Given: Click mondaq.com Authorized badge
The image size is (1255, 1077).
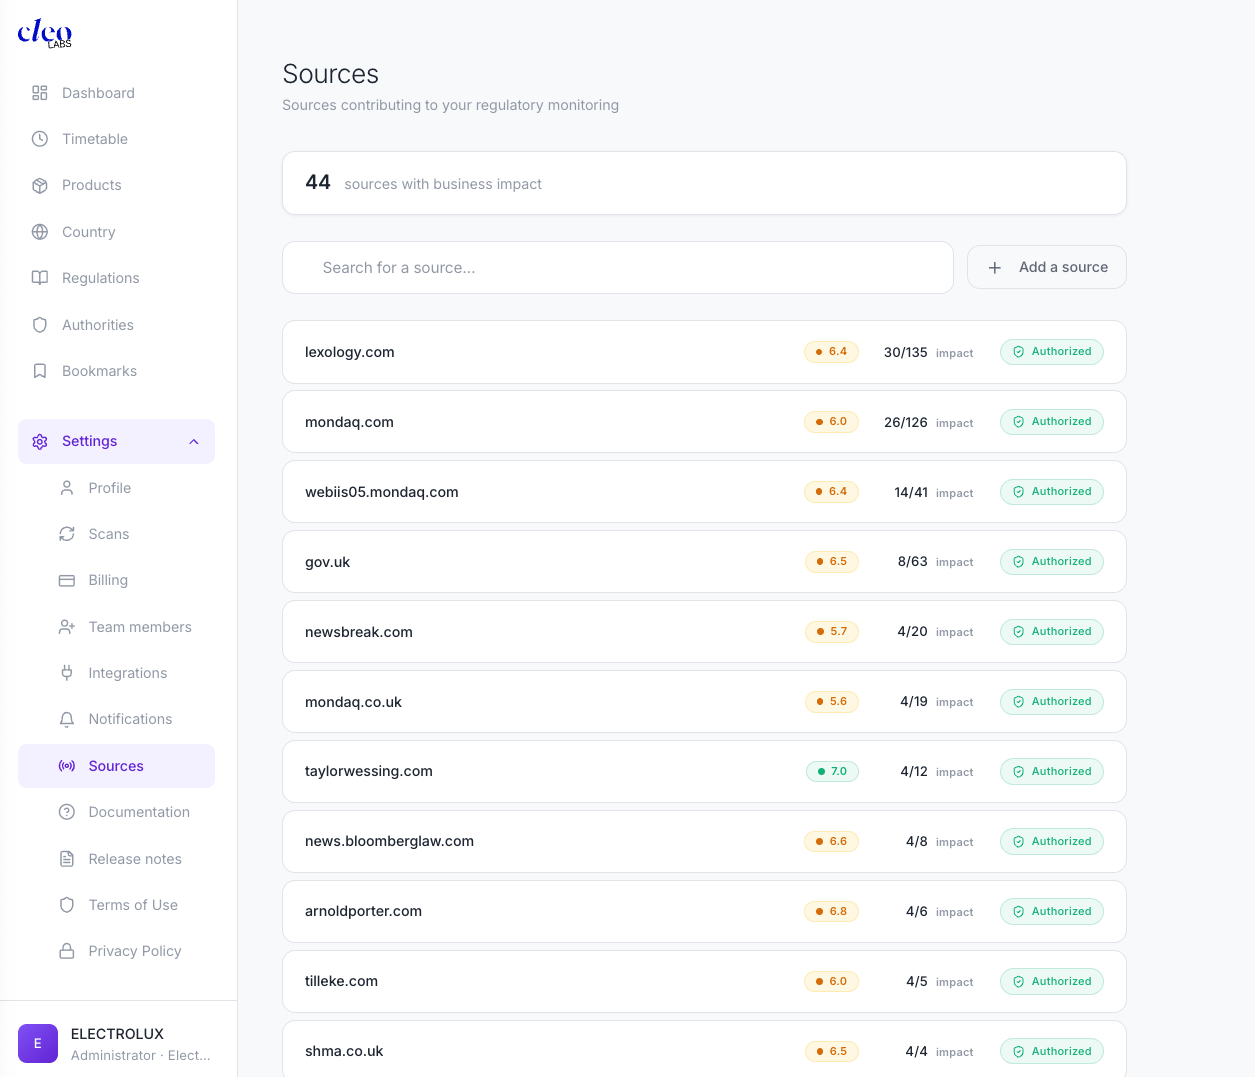Looking at the screenshot, I should coord(1052,422).
